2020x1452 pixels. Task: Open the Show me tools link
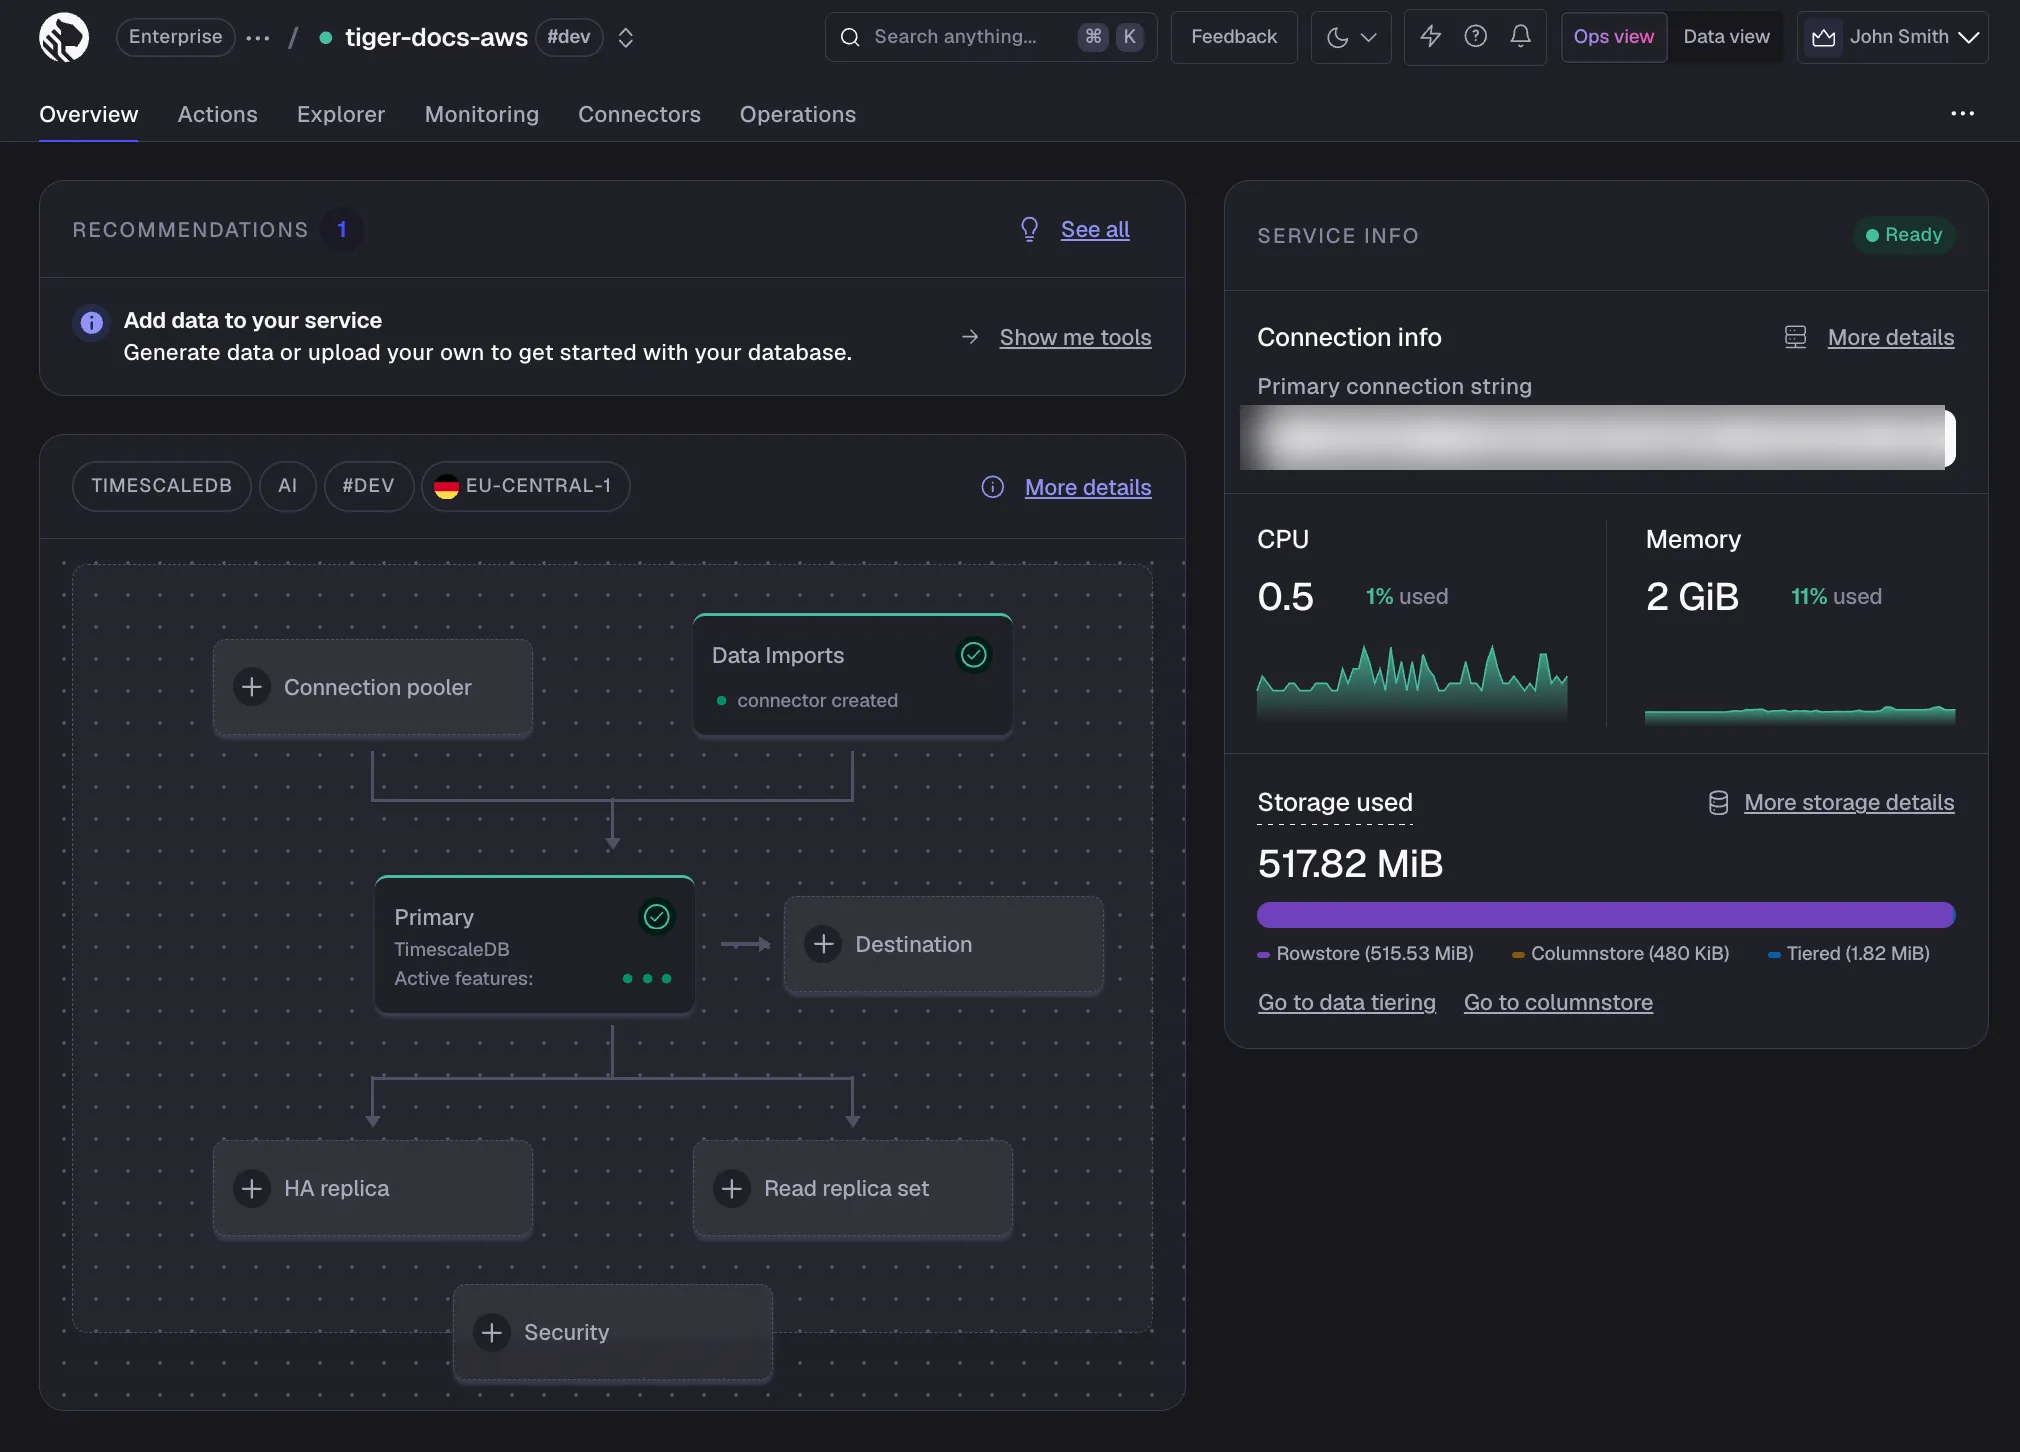[x=1075, y=337]
